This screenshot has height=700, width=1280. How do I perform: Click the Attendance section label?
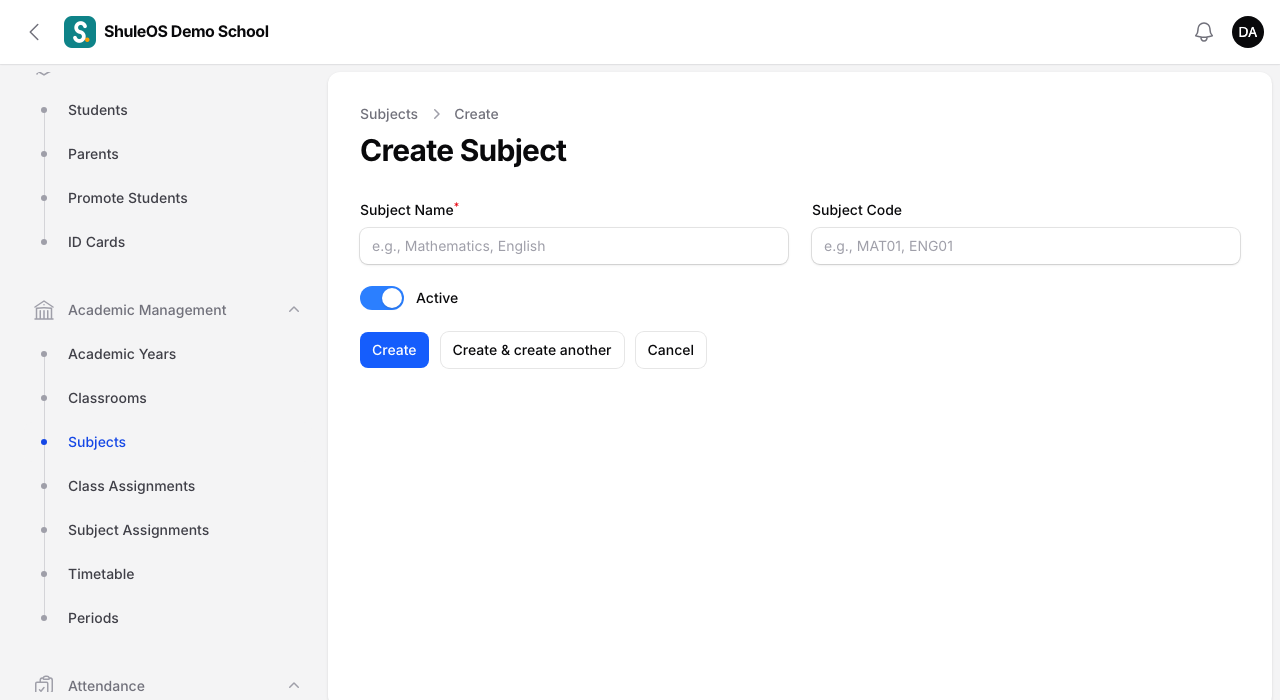(106, 686)
